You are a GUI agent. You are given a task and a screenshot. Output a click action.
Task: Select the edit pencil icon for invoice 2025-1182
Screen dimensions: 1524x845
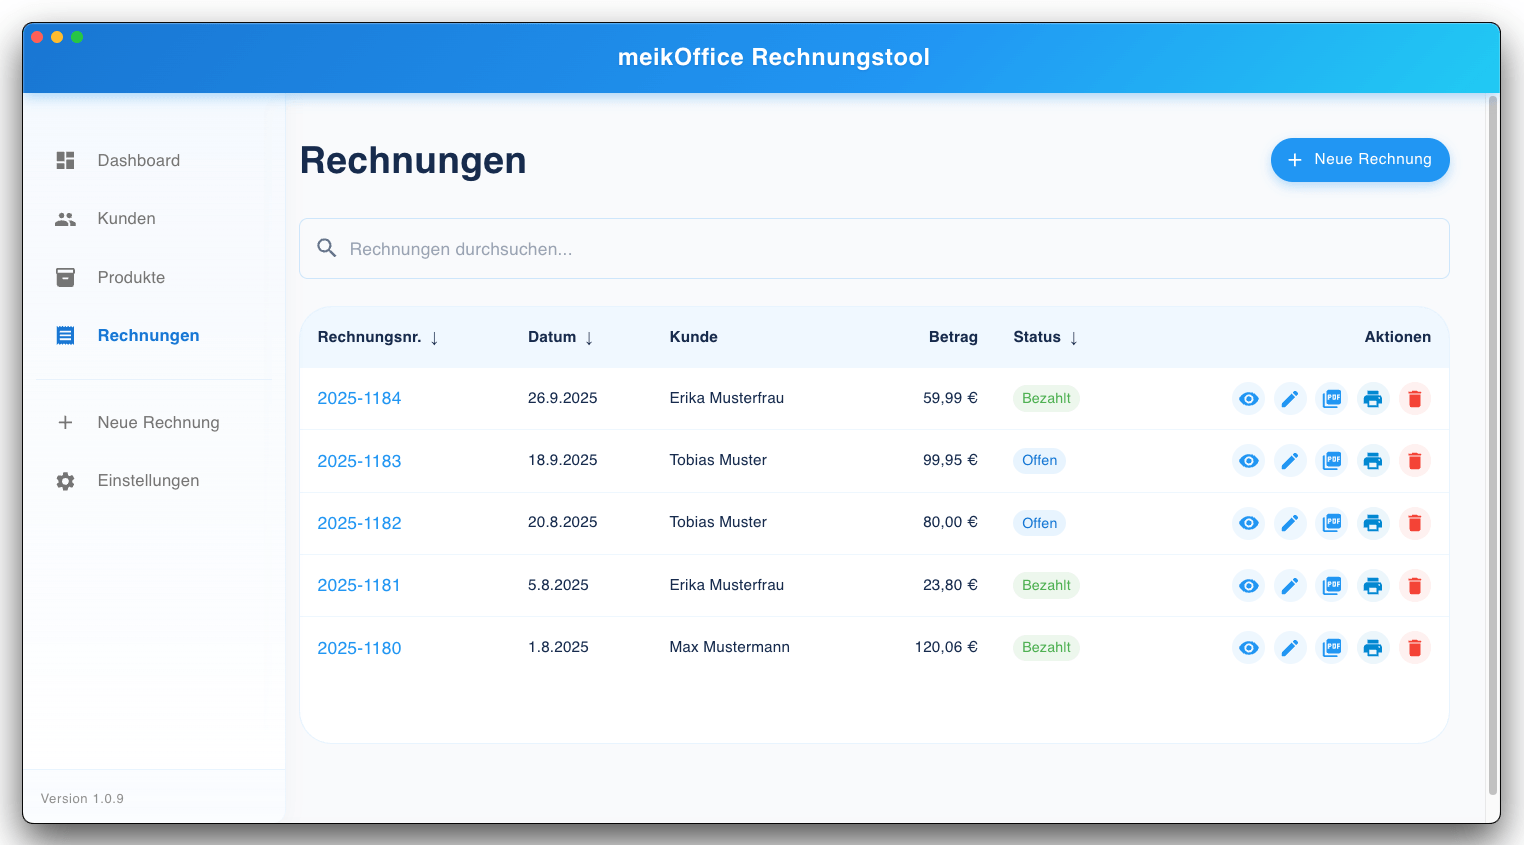(x=1290, y=523)
